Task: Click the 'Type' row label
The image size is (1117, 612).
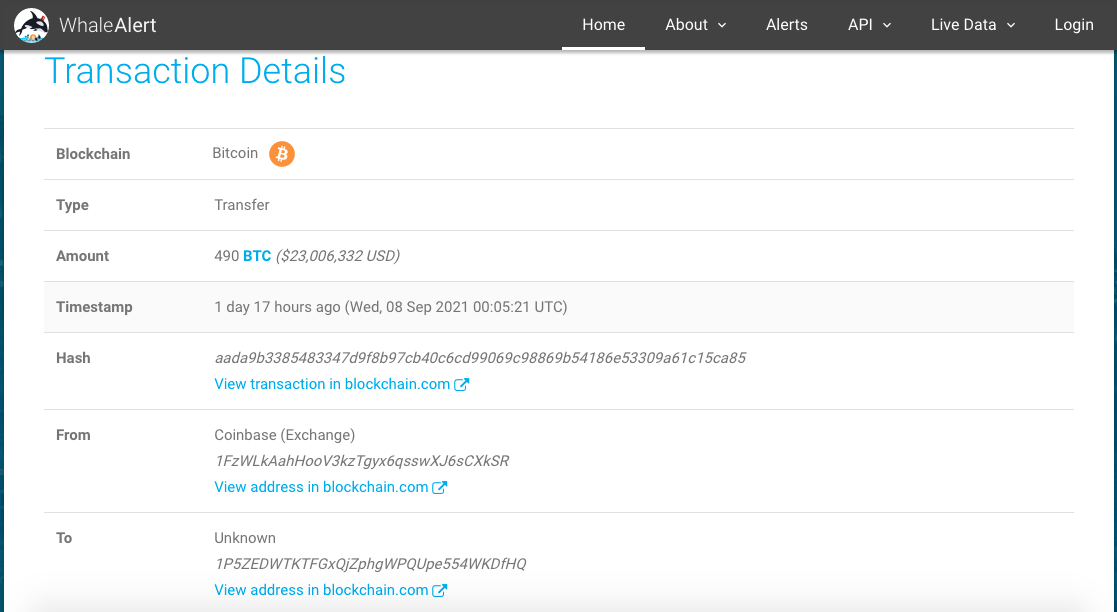Action: click(x=73, y=205)
